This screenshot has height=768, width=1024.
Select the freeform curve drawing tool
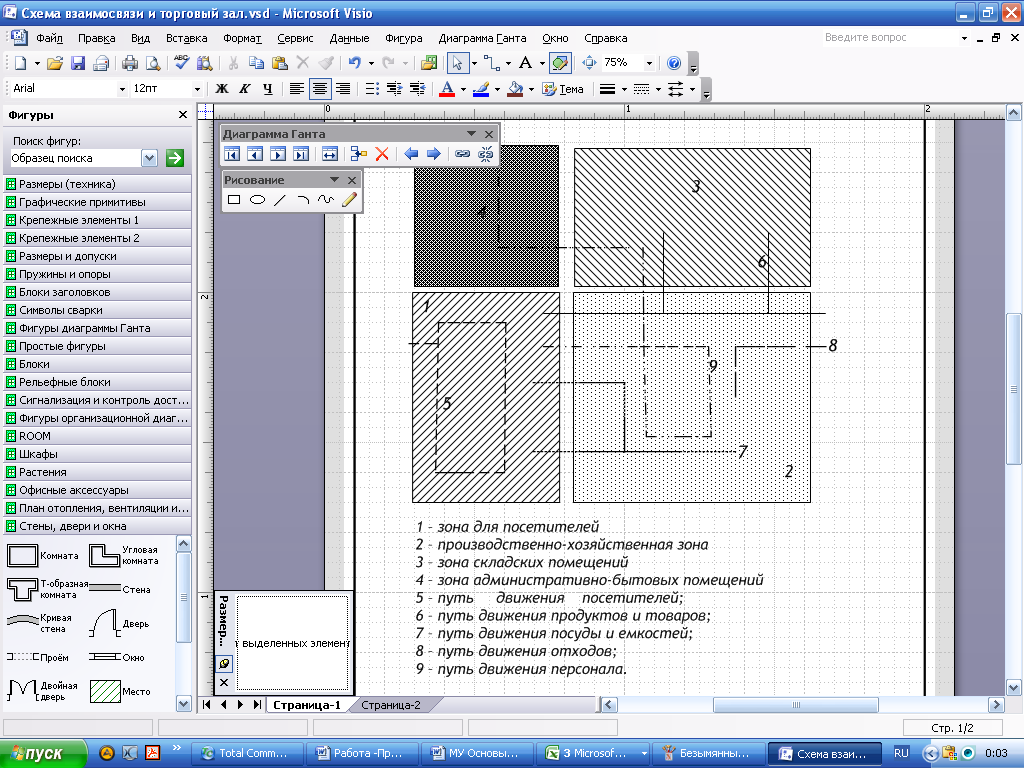pos(325,200)
